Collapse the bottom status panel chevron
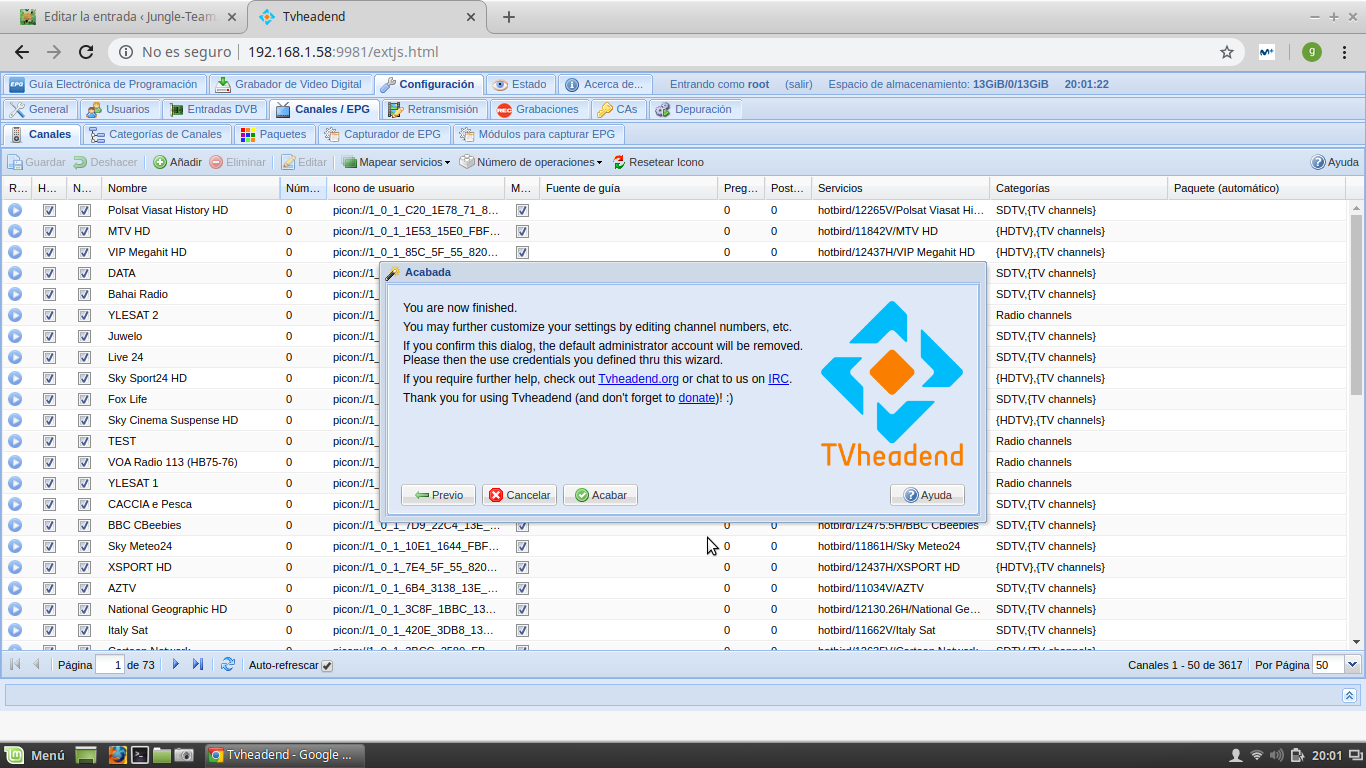This screenshot has width=1366, height=768. click(x=1349, y=695)
